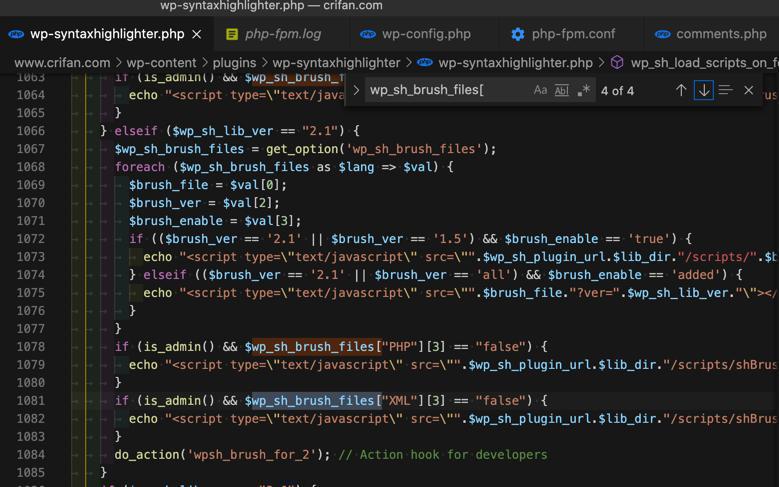779x487 pixels.
Task: Toggle Use Regular Expression in find widget
Action: pyautogui.click(x=583, y=90)
